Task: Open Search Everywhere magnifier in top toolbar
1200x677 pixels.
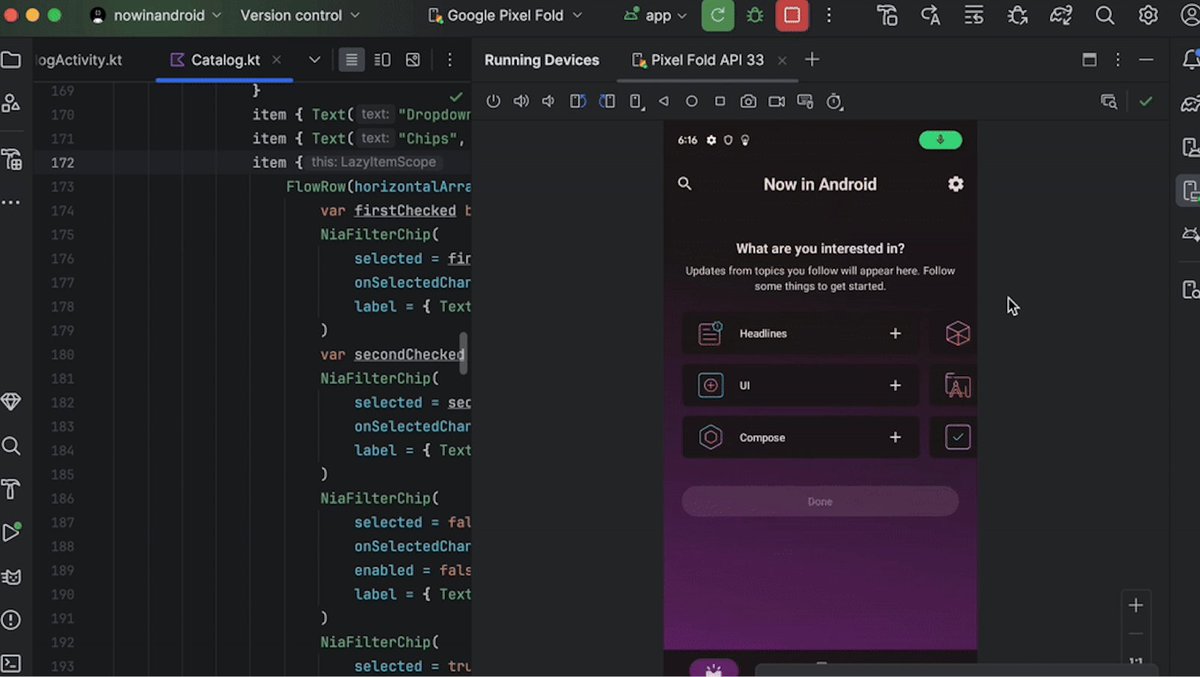Action: [x=1105, y=15]
